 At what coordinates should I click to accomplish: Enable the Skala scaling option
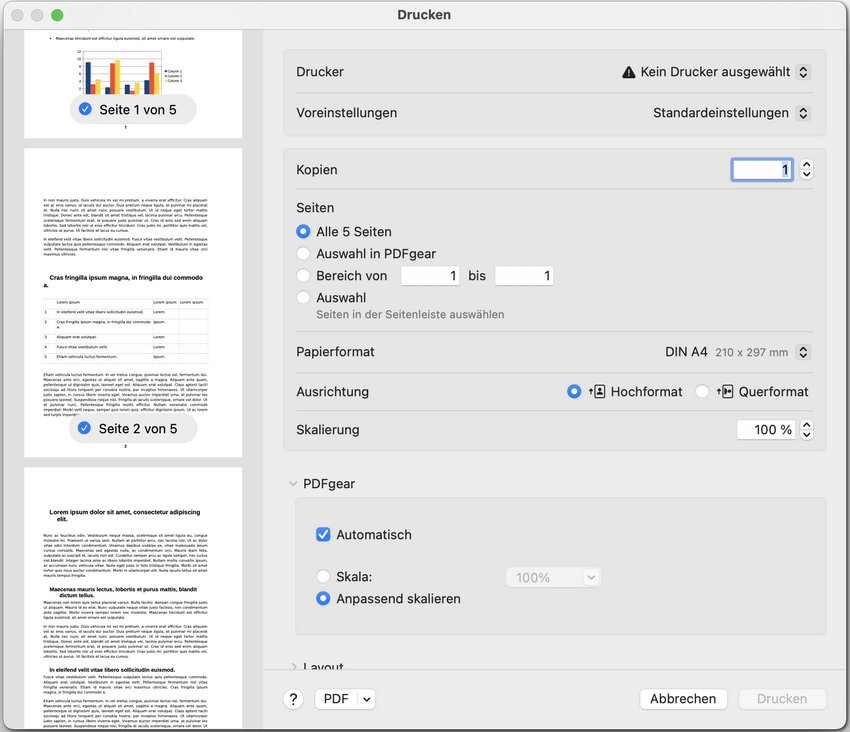click(x=323, y=576)
